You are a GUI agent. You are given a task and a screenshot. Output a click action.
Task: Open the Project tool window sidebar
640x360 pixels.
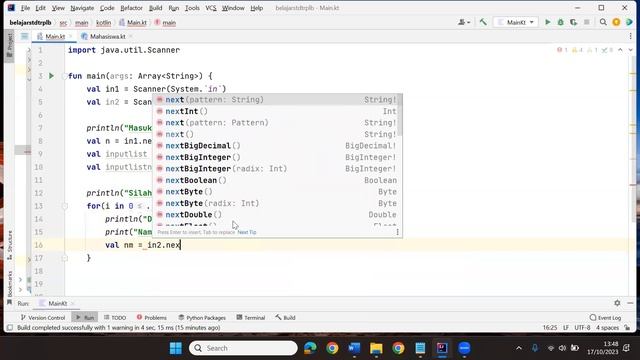coord(9,45)
